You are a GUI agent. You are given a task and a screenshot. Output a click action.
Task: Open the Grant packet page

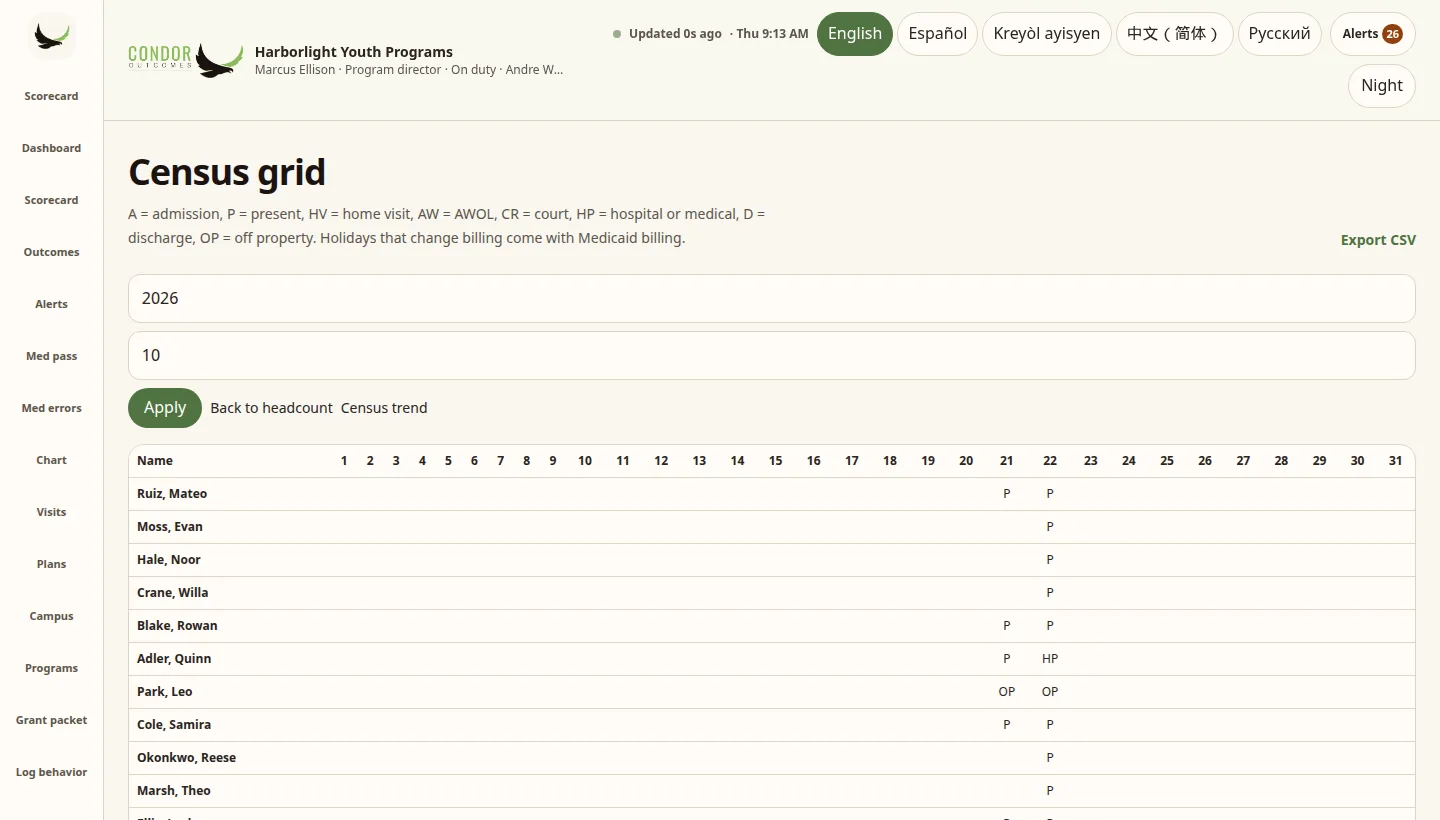(x=52, y=720)
